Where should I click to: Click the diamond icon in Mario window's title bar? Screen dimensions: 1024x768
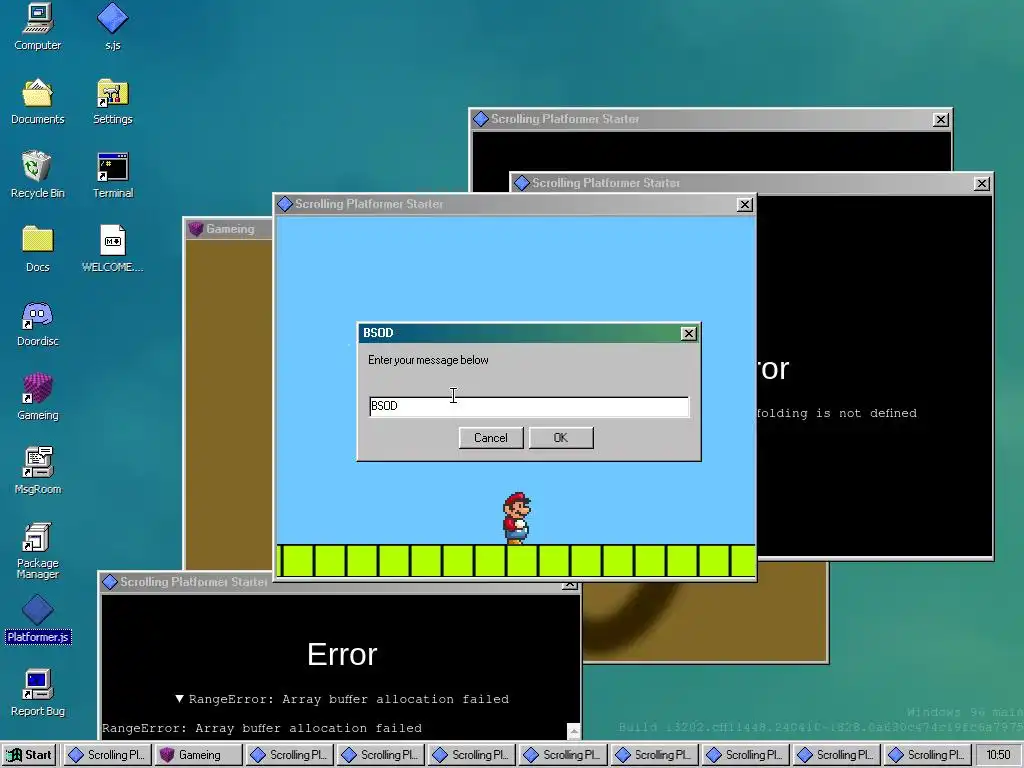click(285, 204)
